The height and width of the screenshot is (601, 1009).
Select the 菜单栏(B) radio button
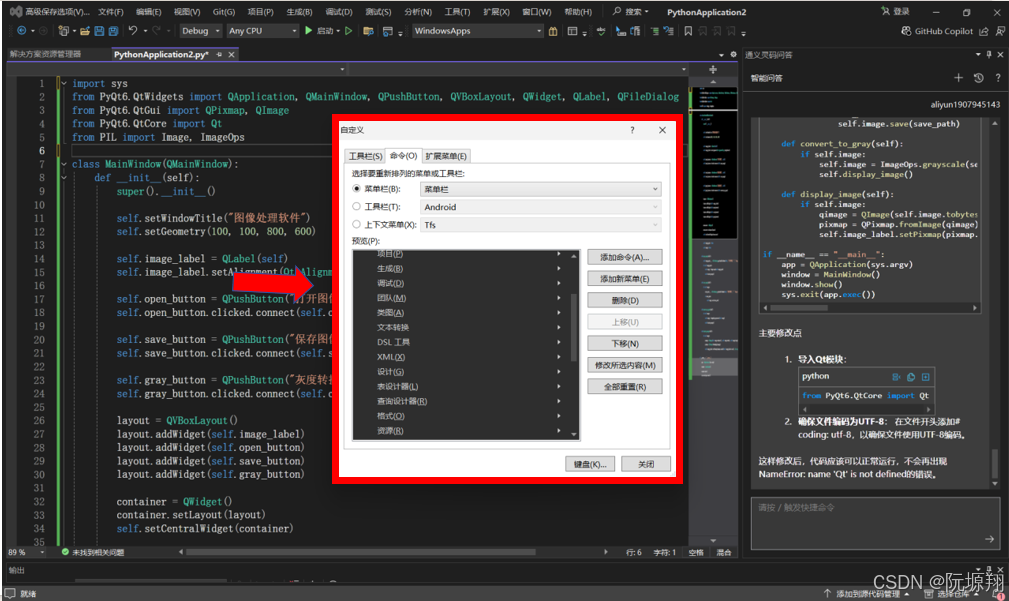[356, 189]
